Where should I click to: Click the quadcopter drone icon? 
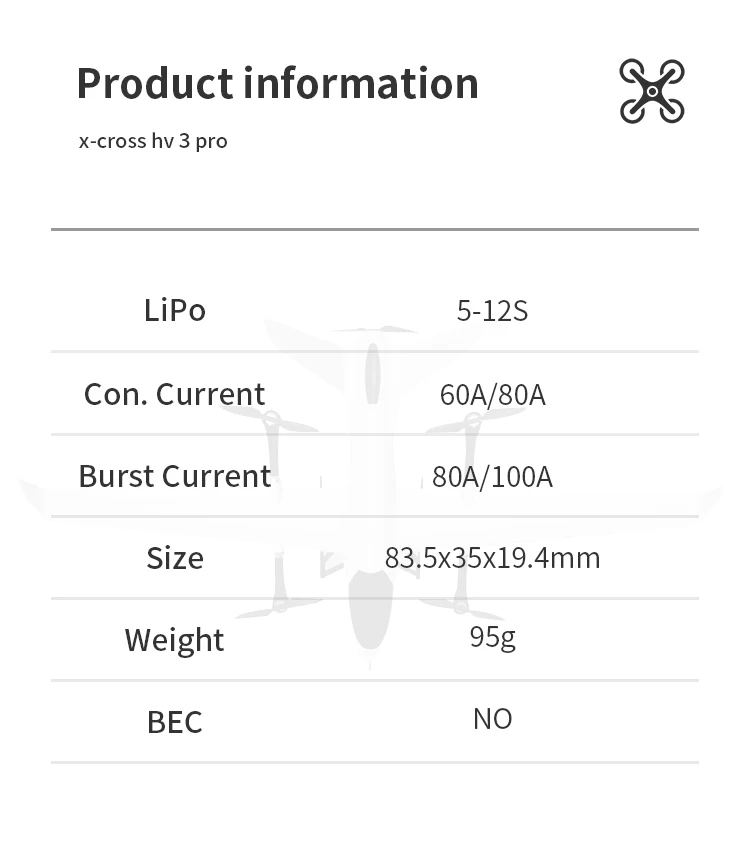click(651, 91)
